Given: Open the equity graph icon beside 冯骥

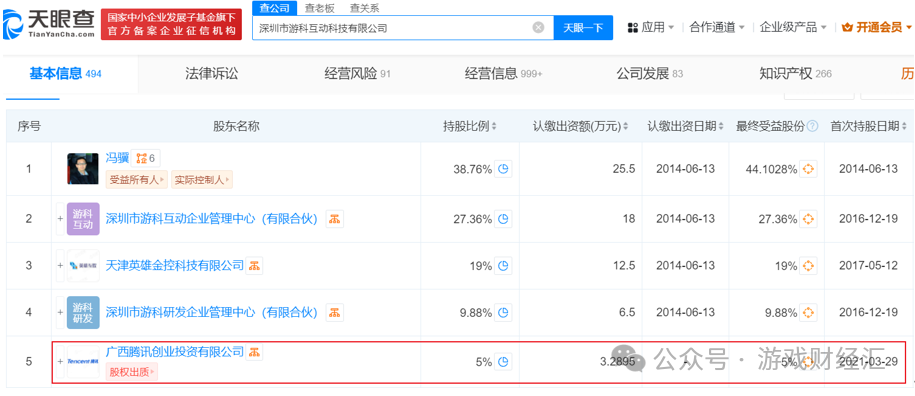Looking at the screenshot, I should click(145, 158).
